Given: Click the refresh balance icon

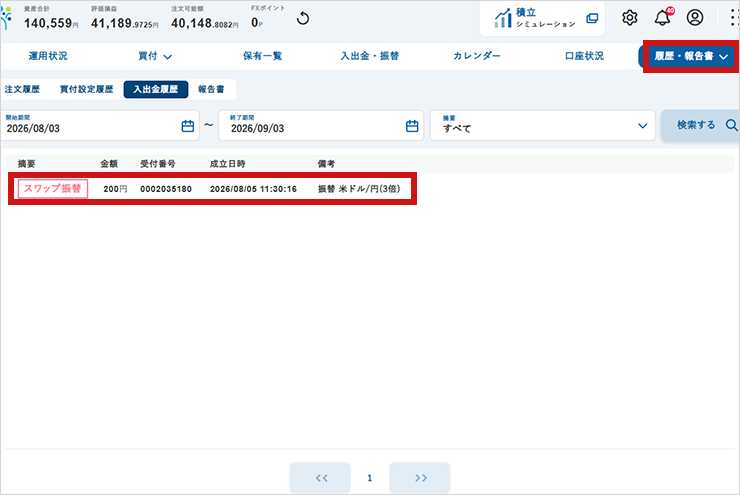Looking at the screenshot, I should click(303, 18).
